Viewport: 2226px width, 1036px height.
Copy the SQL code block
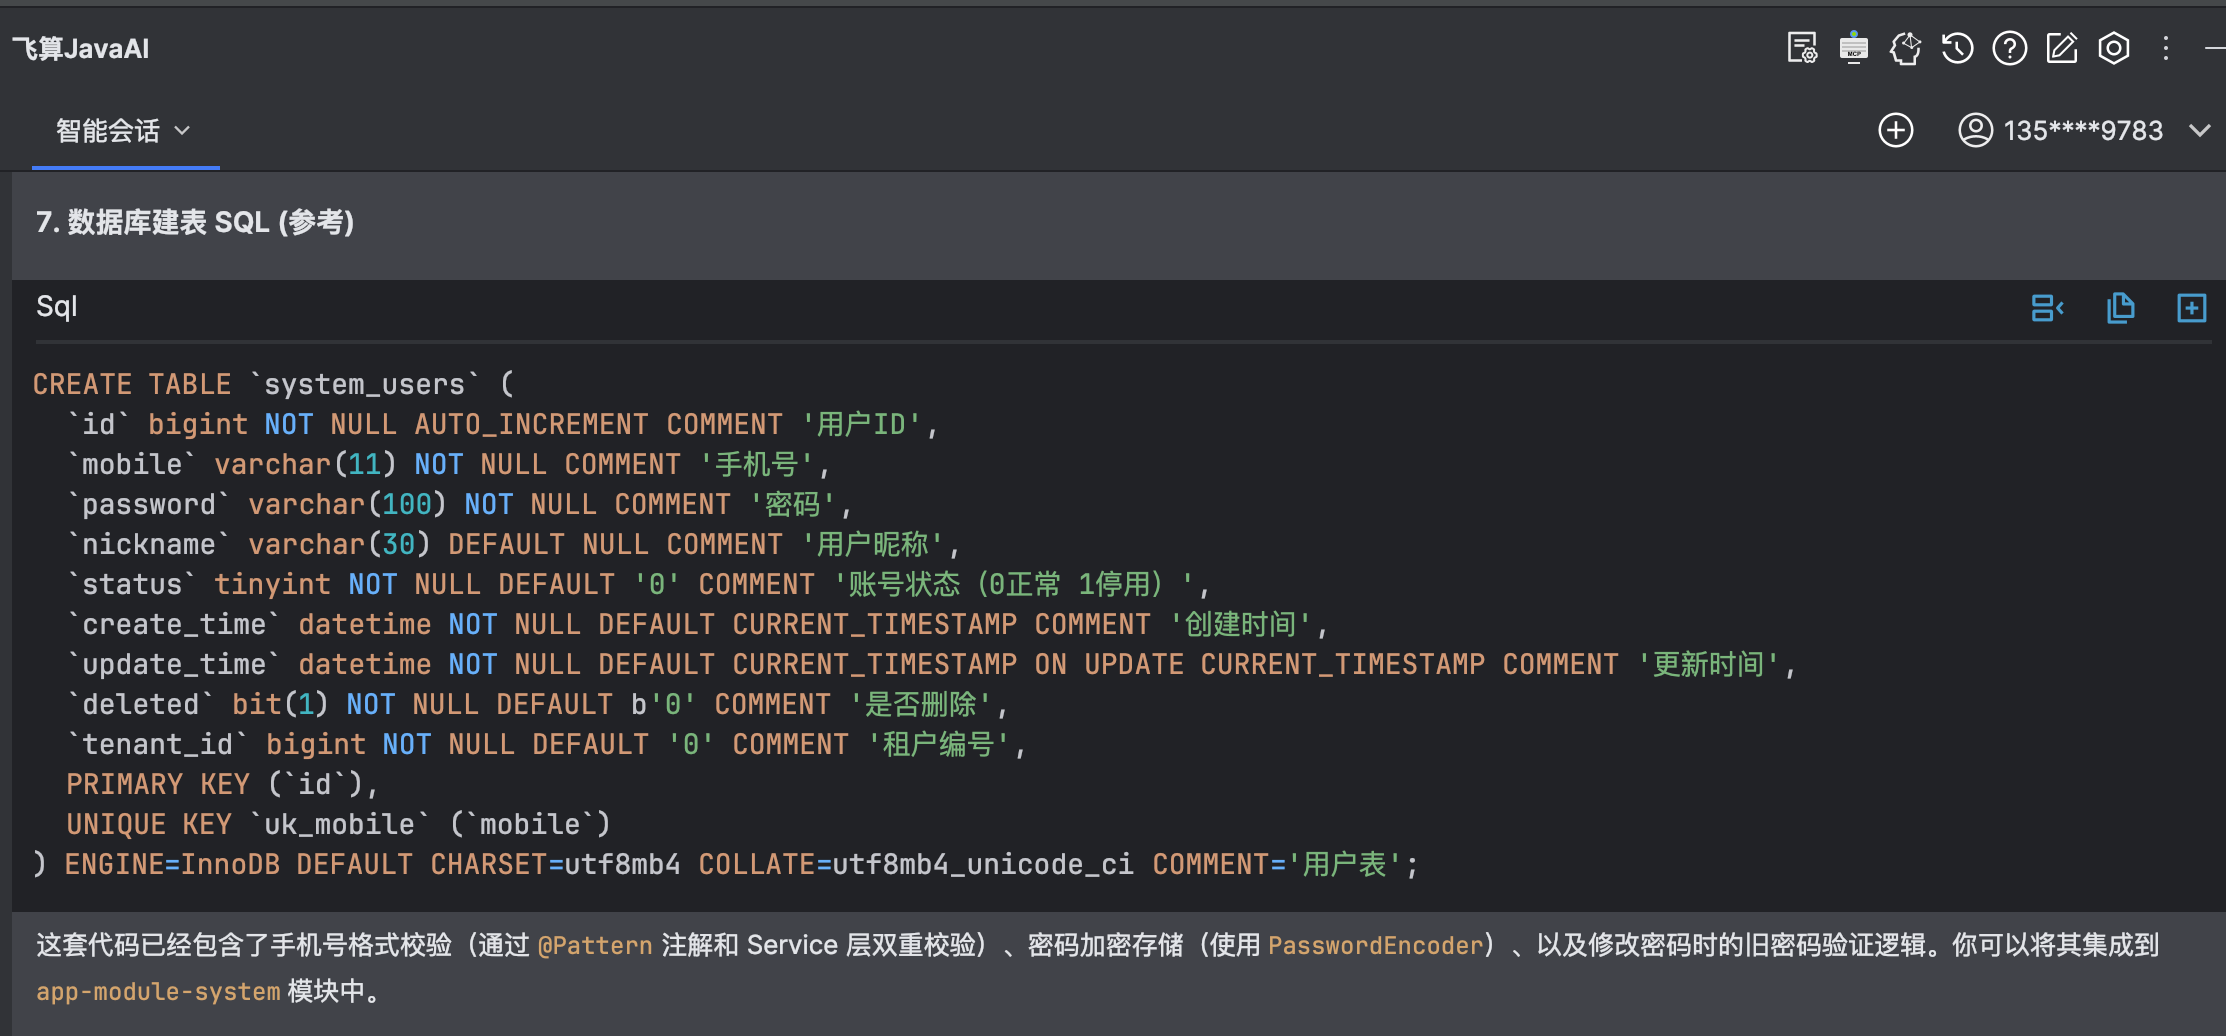click(x=2122, y=308)
